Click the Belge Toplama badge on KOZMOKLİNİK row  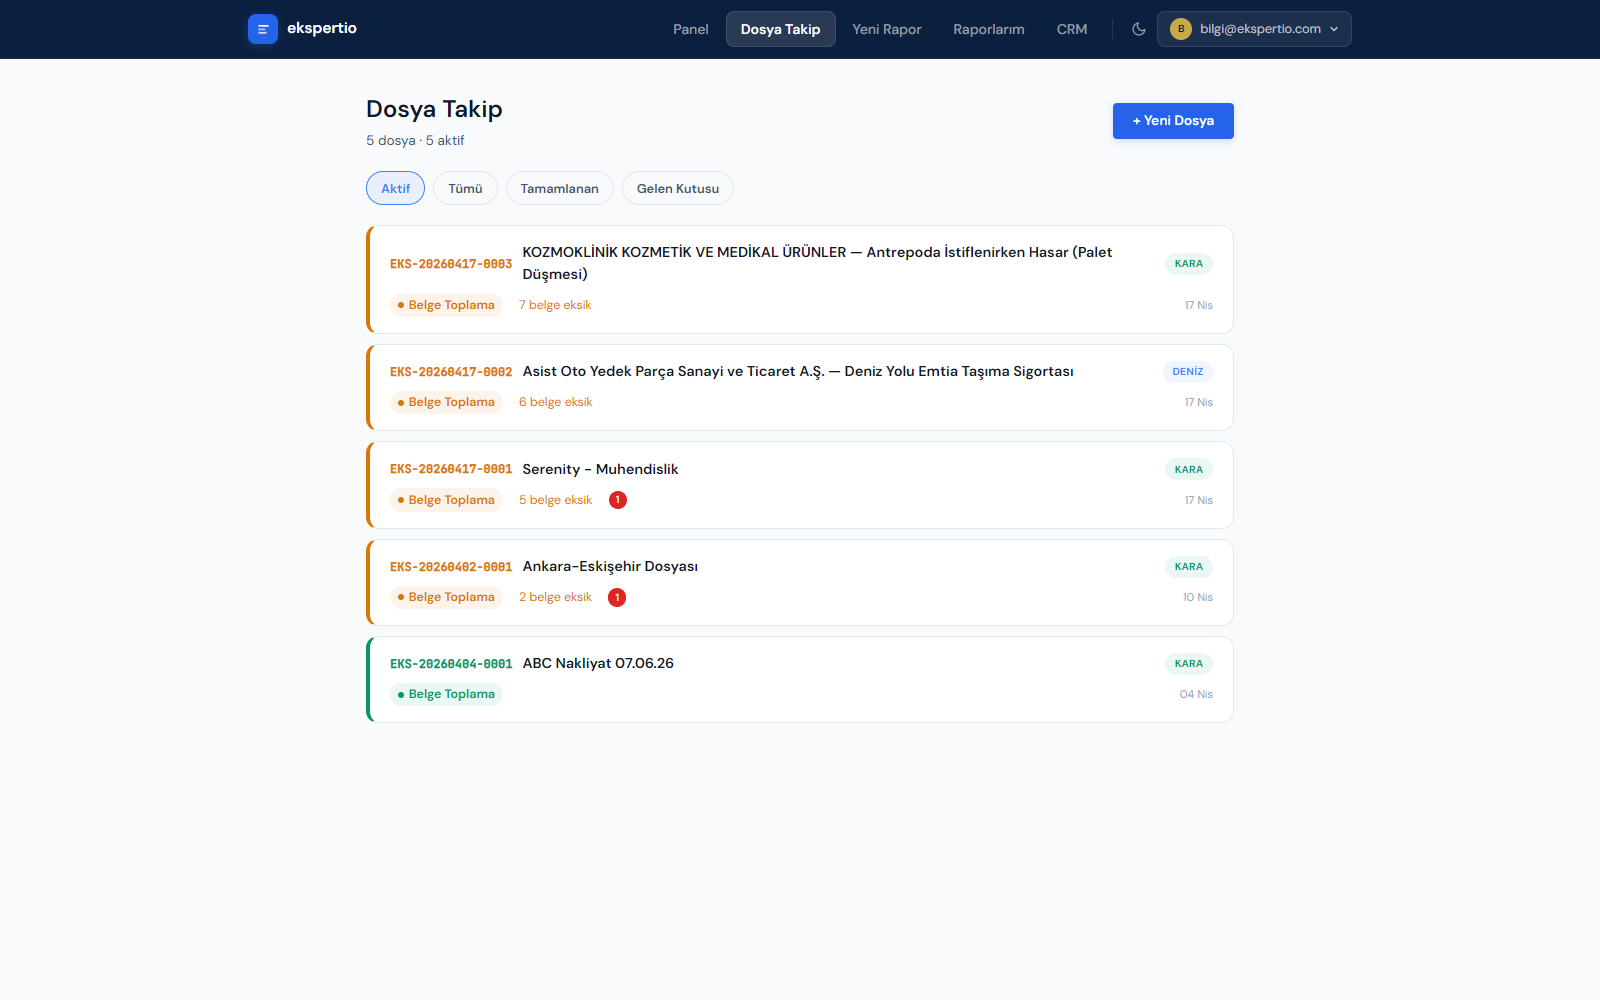click(x=446, y=305)
